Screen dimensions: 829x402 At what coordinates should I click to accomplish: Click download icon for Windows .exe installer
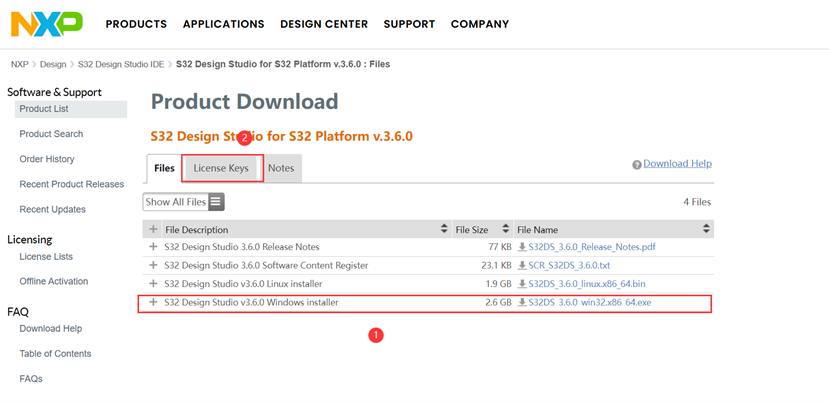click(522, 303)
